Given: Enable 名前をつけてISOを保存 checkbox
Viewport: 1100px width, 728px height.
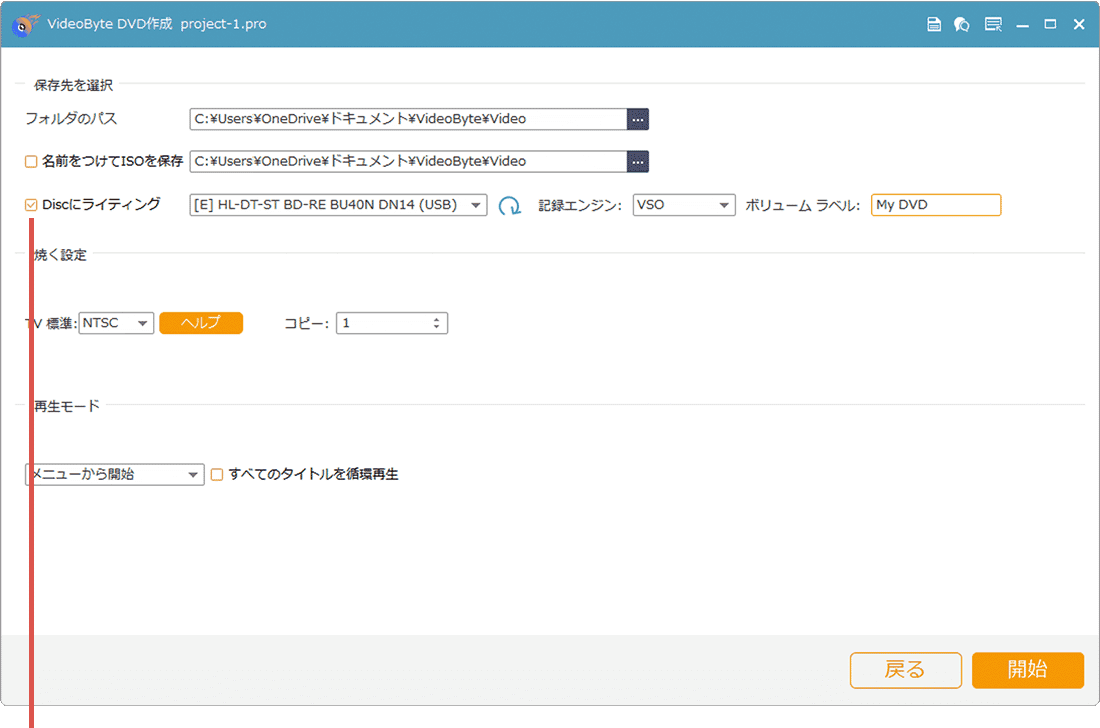Looking at the screenshot, I should (31, 161).
